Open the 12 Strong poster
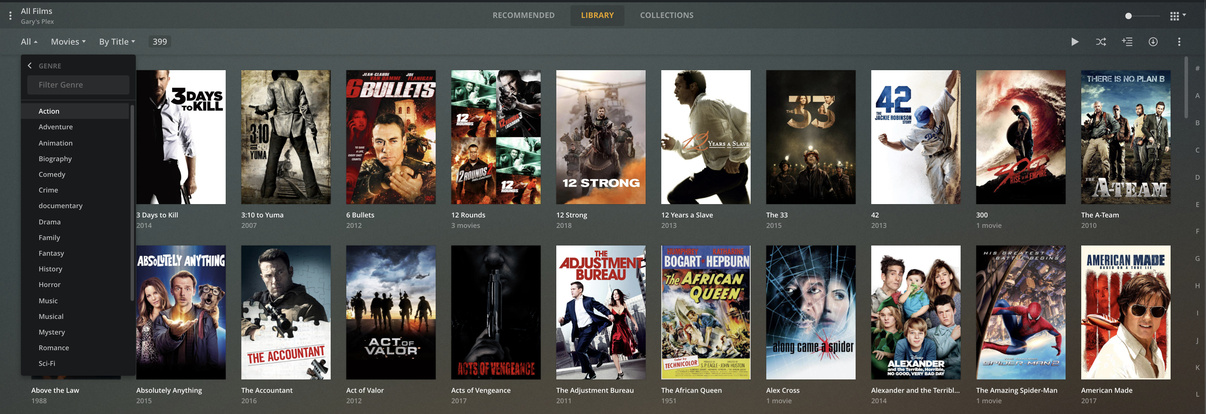Screen dimensions: 1206x414 601,137
